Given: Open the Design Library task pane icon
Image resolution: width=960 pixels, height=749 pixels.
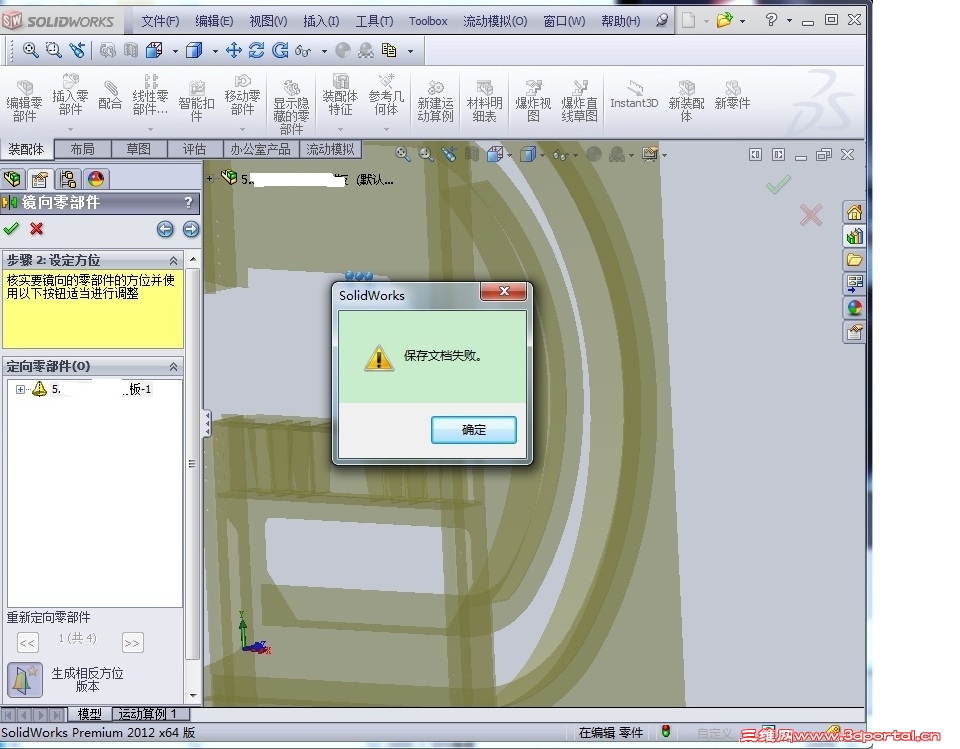Looking at the screenshot, I should point(855,236).
